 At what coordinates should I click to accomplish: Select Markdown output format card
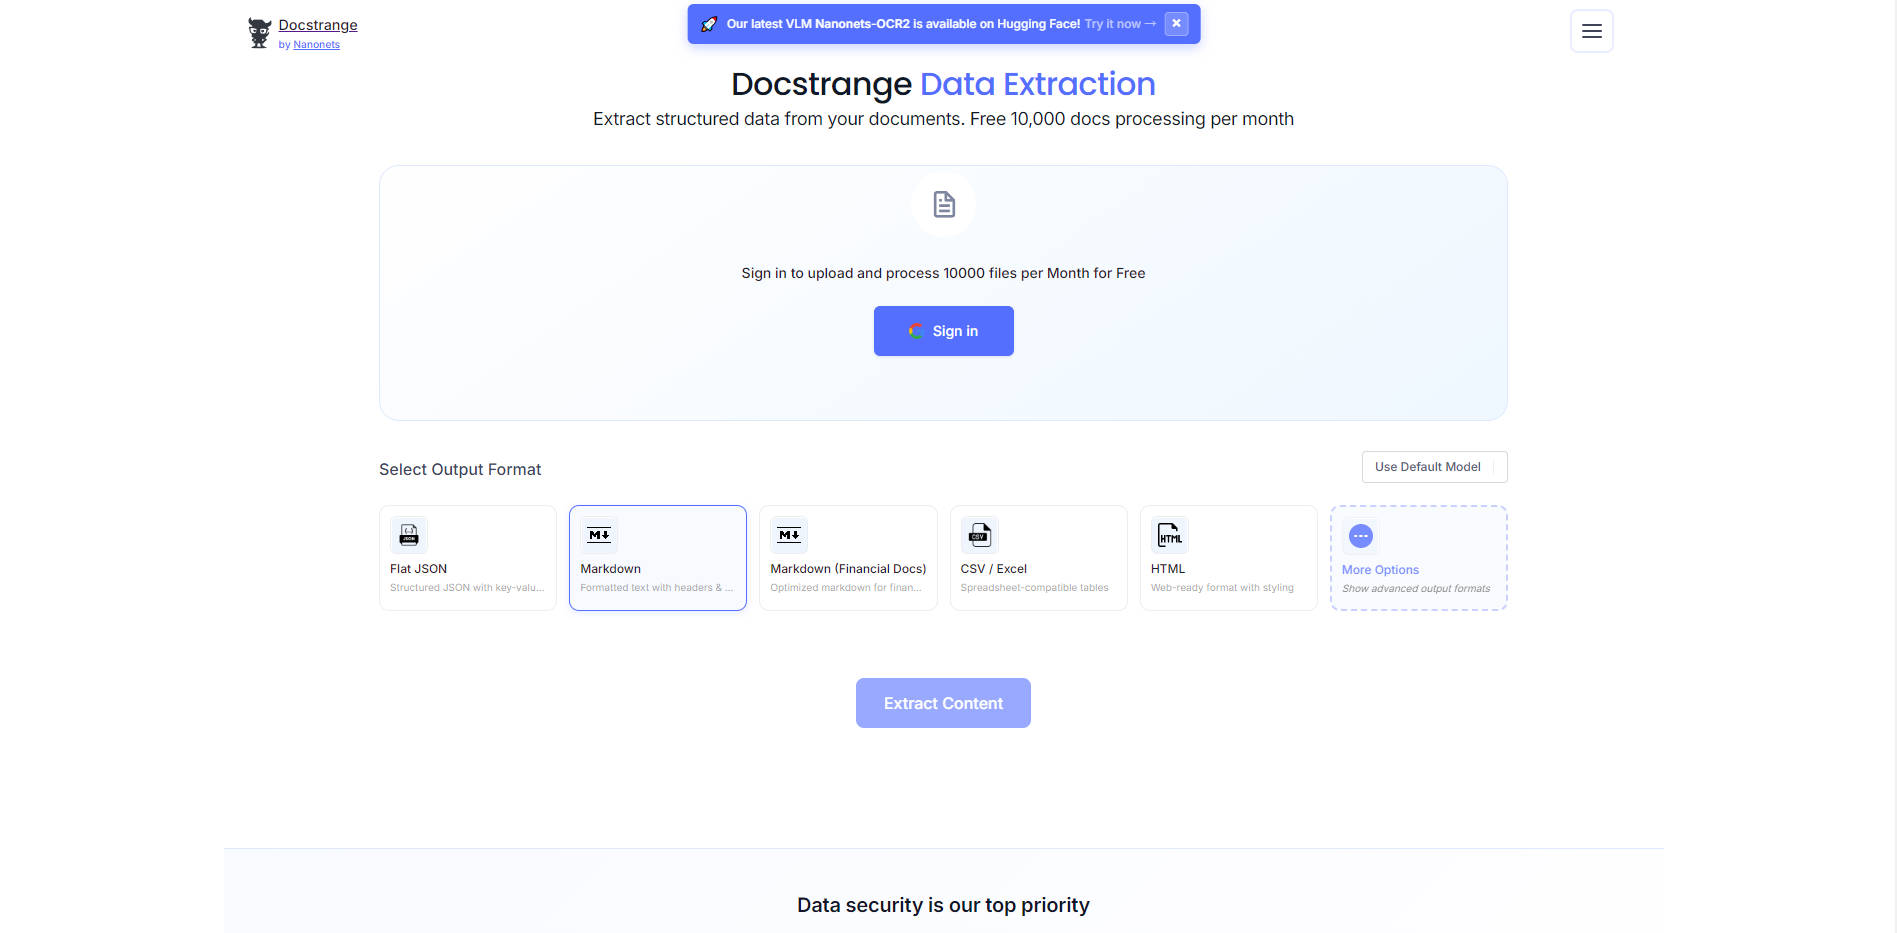coord(658,558)
